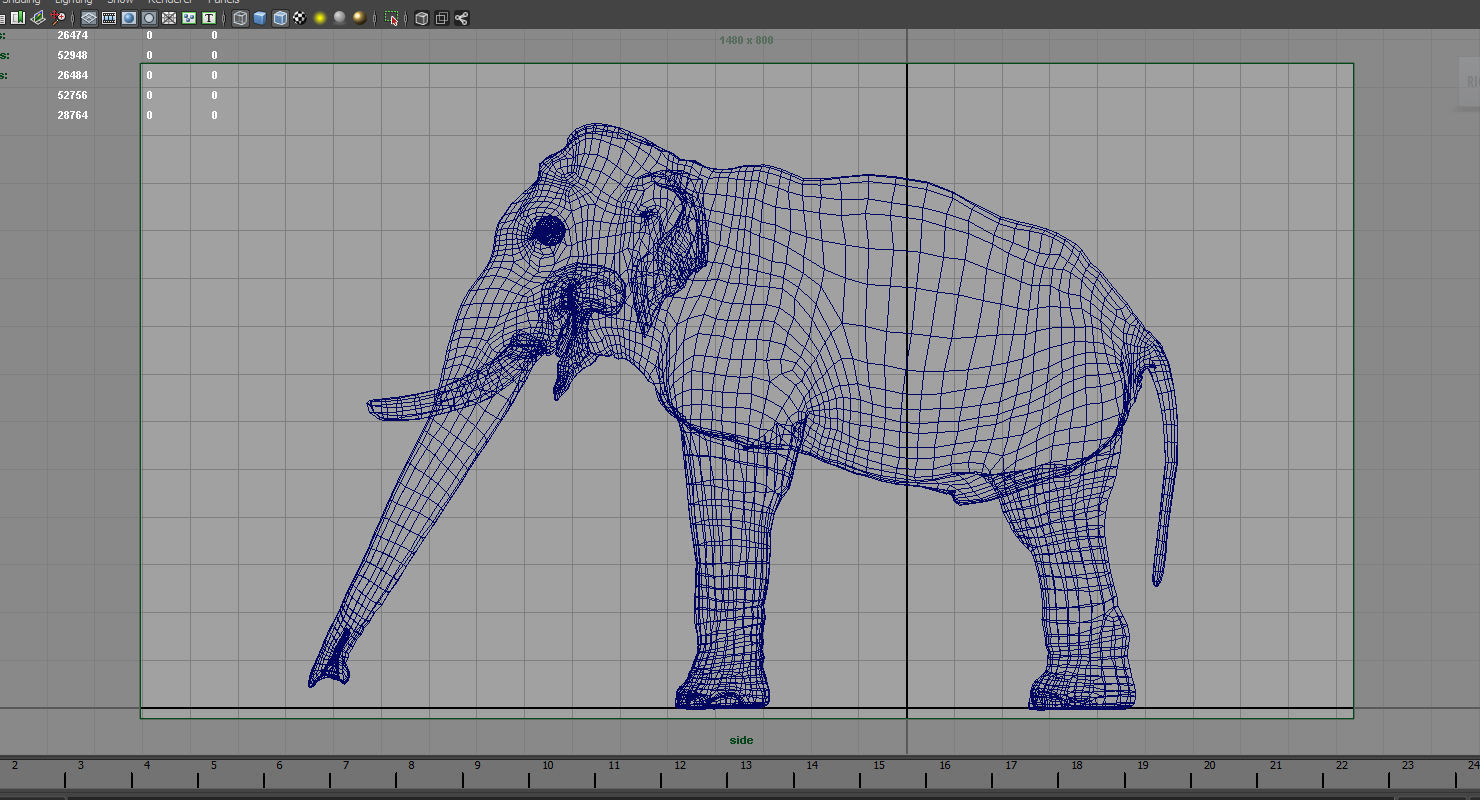Click the shadows gray sphere icon
The width and height of the screenshot is (1480, 800).
point(340,18)
